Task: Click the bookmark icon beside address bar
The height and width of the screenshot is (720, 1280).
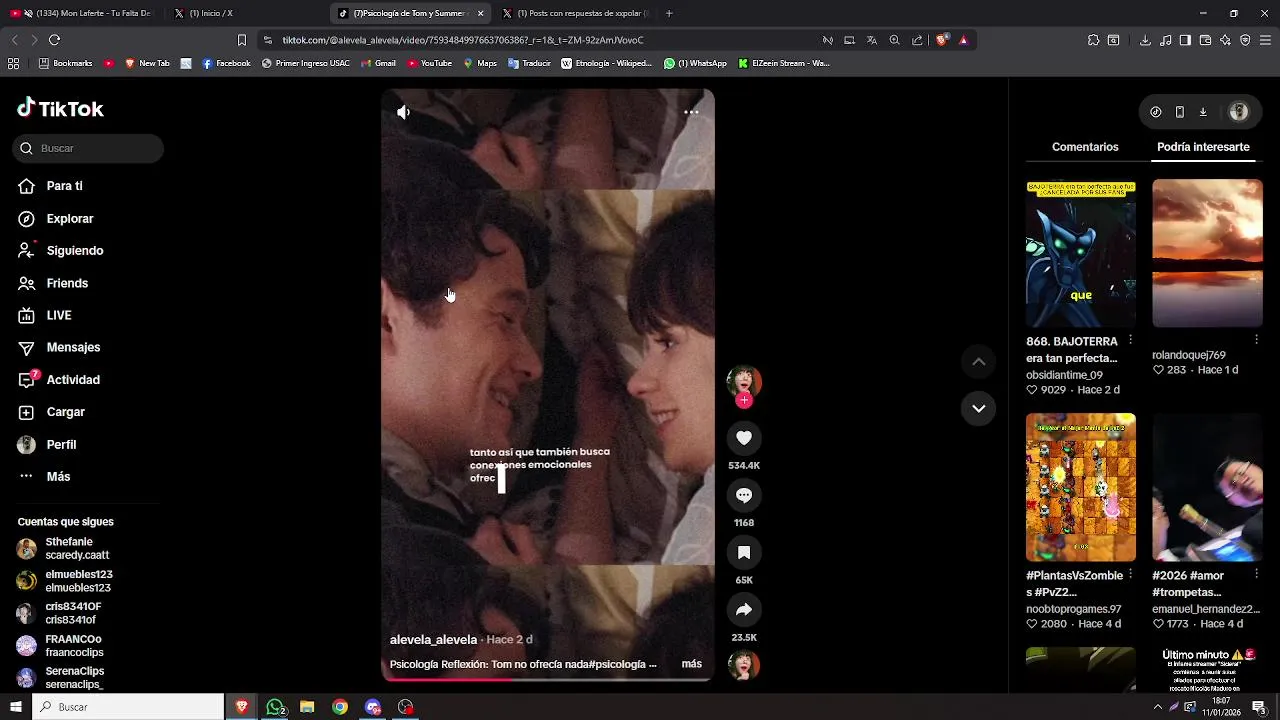Action: point(241,40)
